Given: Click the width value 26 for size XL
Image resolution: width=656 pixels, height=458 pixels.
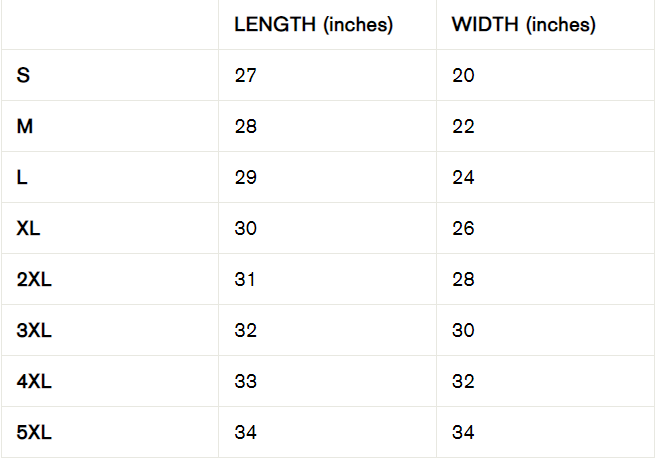Looking at the screenshot, I should pos(463,229).
